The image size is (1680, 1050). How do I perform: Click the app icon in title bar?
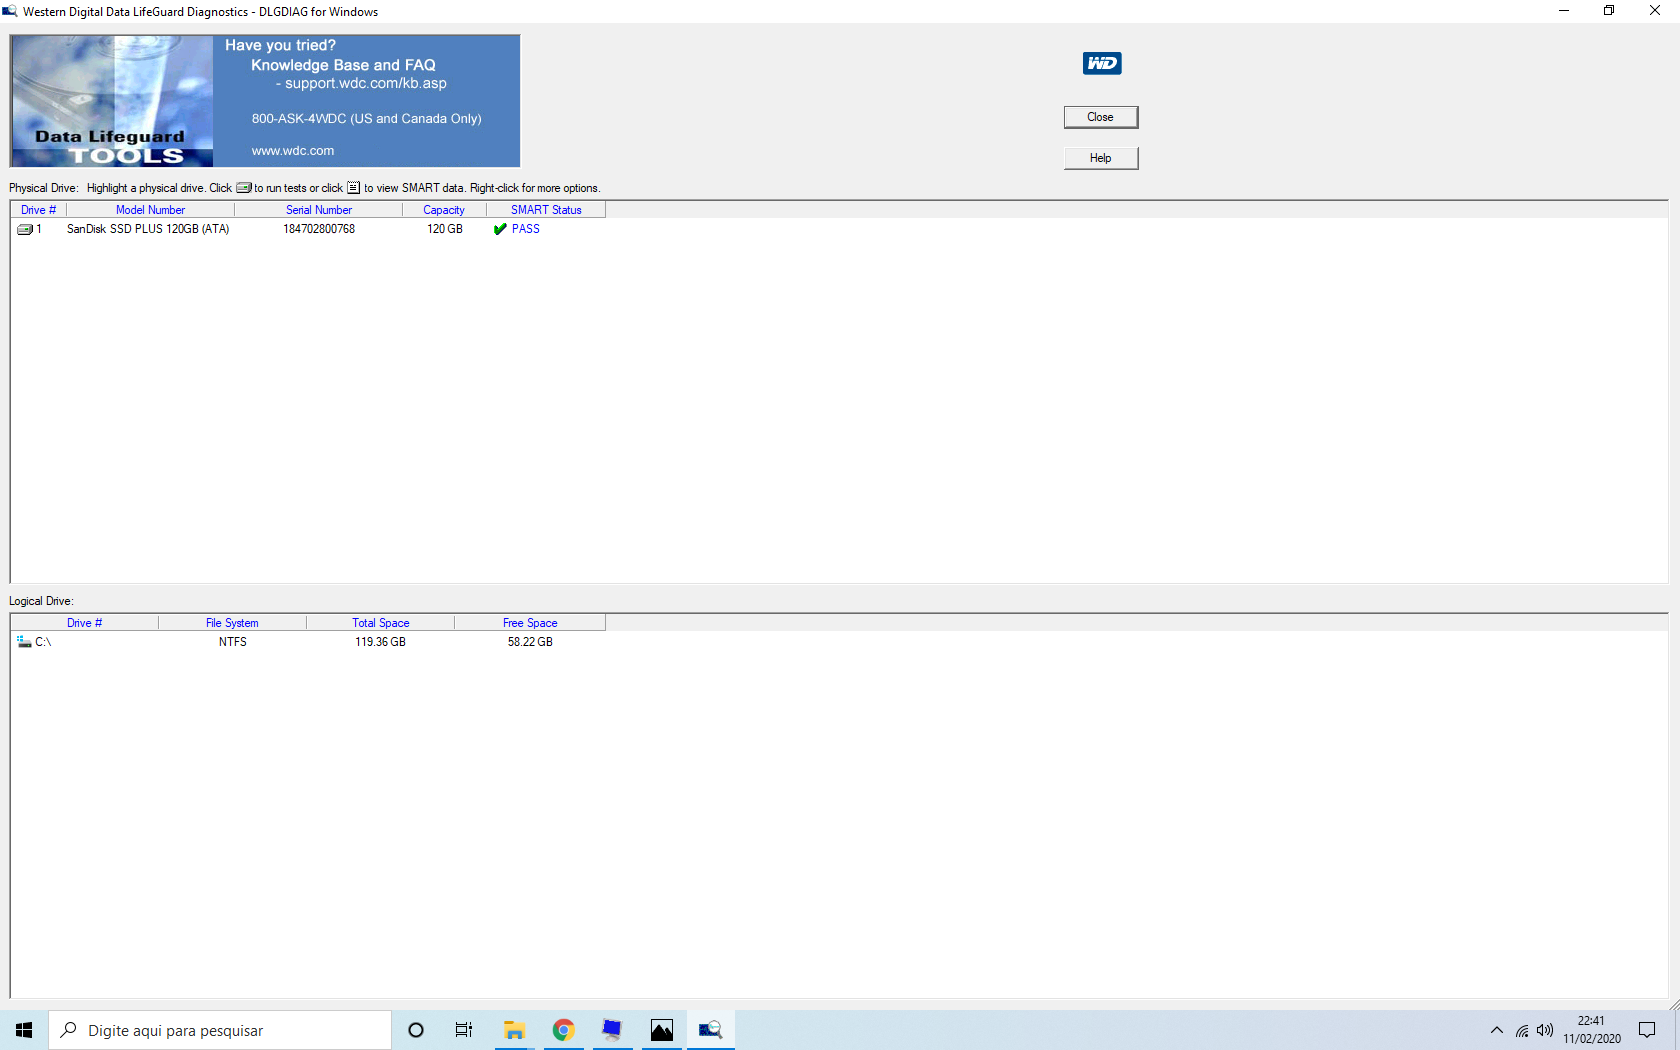[10, 11]
